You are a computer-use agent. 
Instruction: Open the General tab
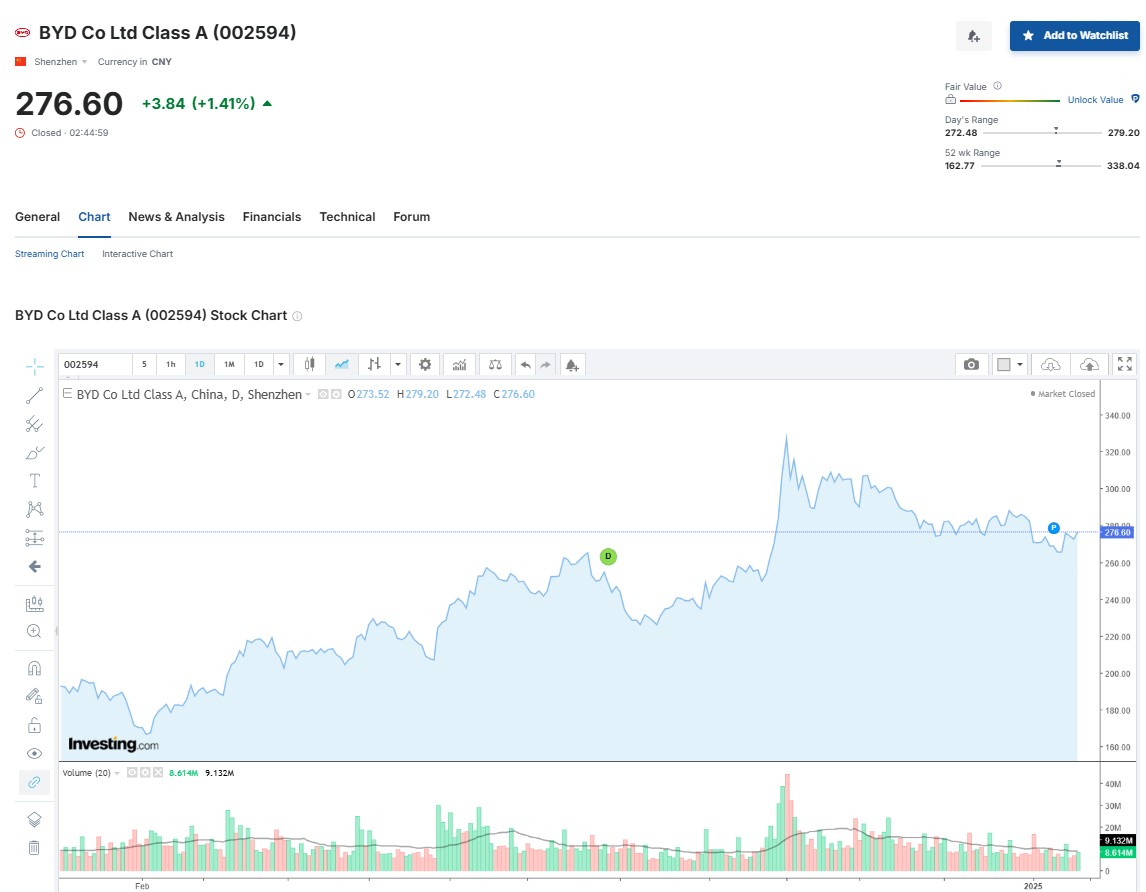pyautogui.click(x=37, y=216)
